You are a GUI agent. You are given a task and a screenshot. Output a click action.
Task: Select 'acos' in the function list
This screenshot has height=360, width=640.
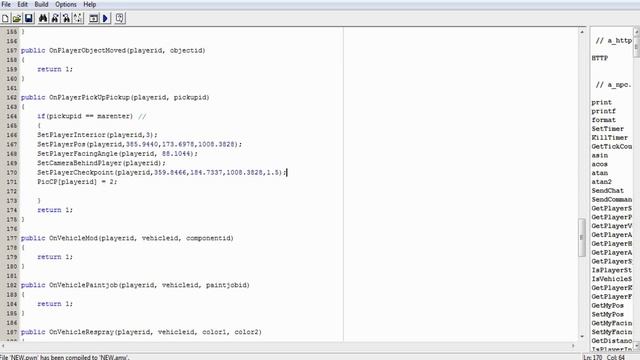[600, 164]
